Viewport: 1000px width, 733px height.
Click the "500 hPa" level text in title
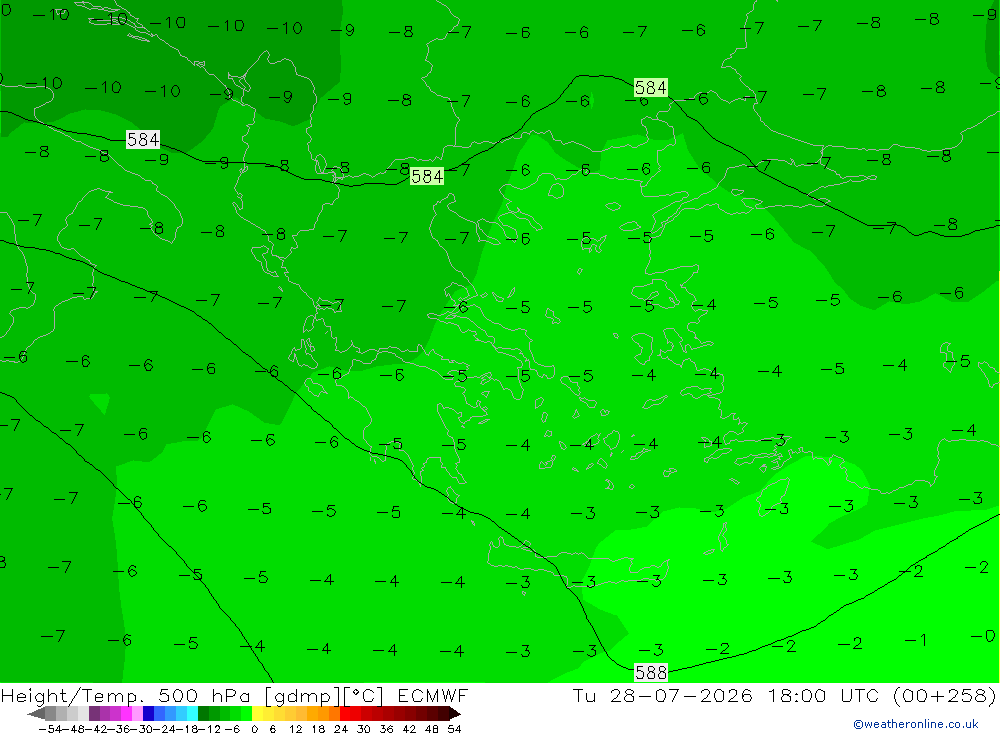202,695
